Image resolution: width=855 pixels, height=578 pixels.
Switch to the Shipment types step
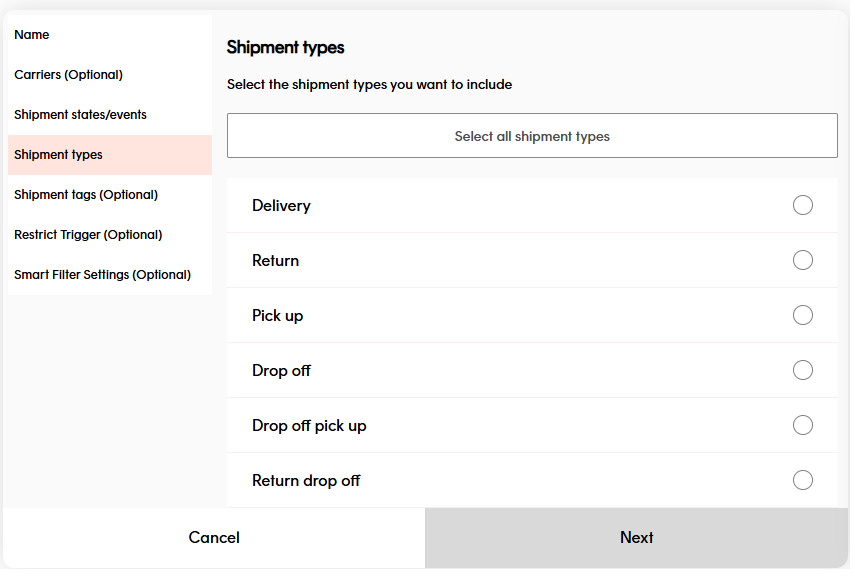point(59,155)
